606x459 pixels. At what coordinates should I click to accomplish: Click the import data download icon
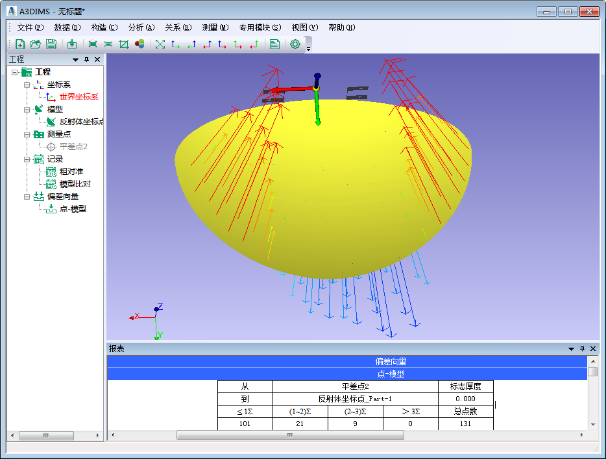click(x=71, y=45)
